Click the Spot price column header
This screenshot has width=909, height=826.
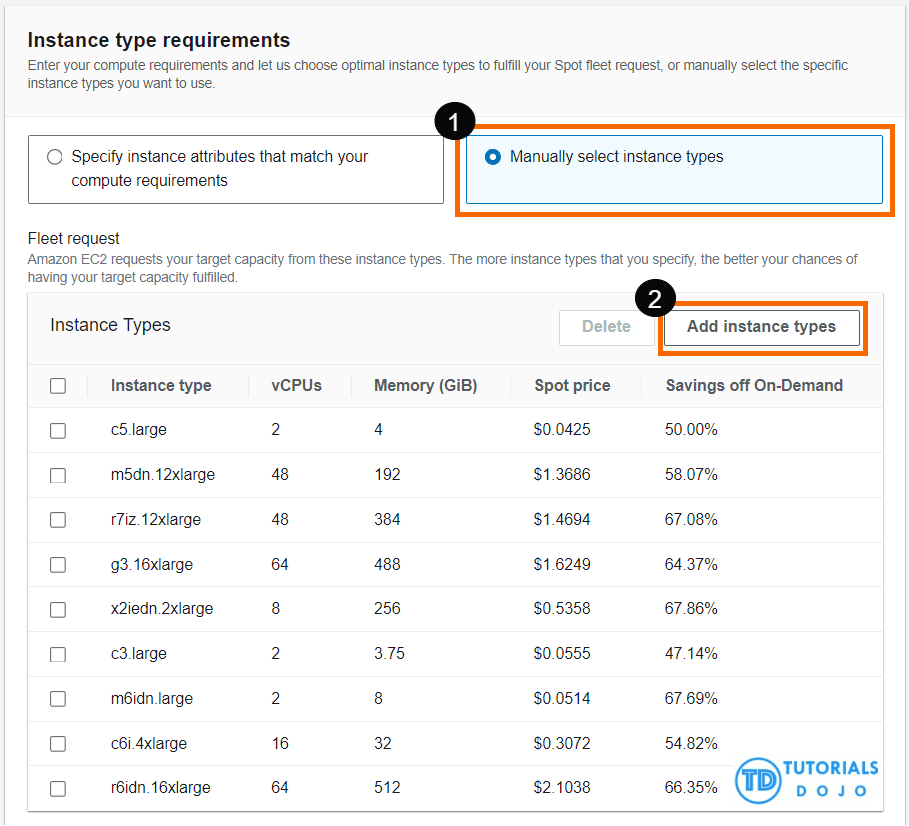(572, 386)
